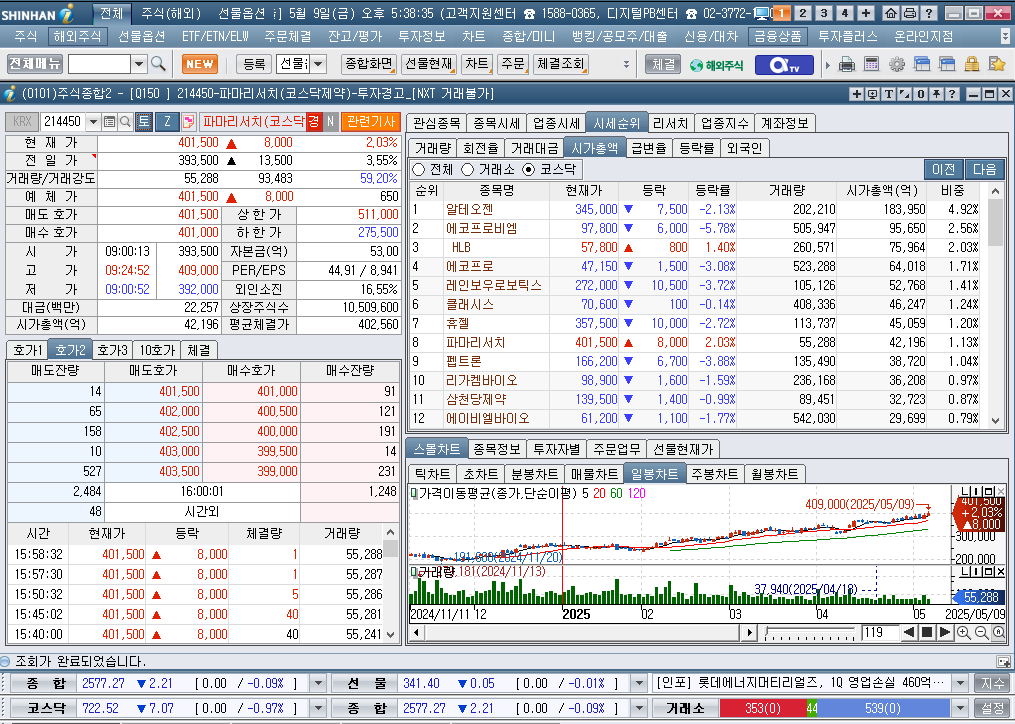1015x724 pixels.
Task: Expand the toolbar overflow chevron near 체결조회
Action: [x=626, y=64]
